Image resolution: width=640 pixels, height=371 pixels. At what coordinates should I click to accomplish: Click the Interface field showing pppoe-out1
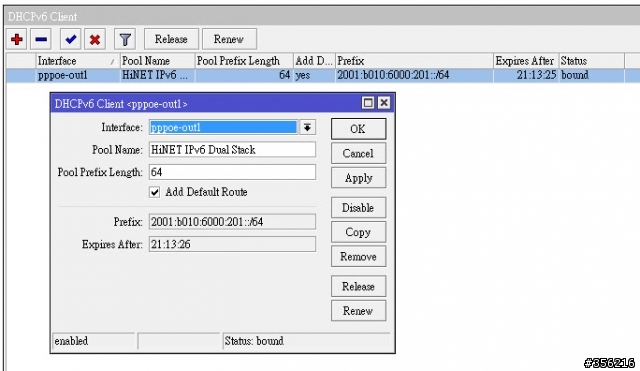coord(223,127)
